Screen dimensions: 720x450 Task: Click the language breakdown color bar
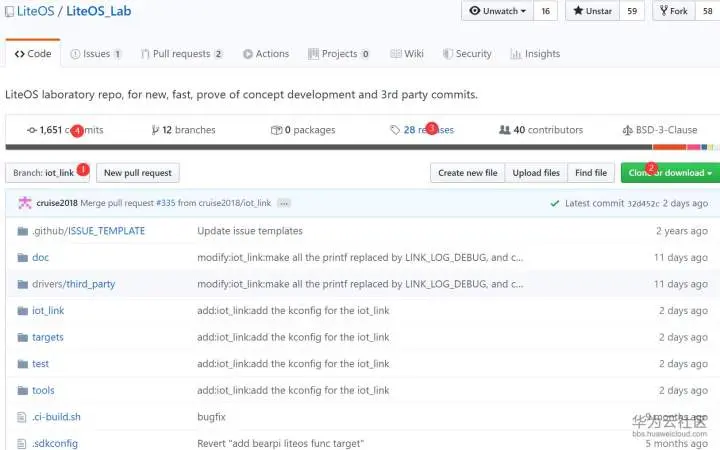(362, 147)
